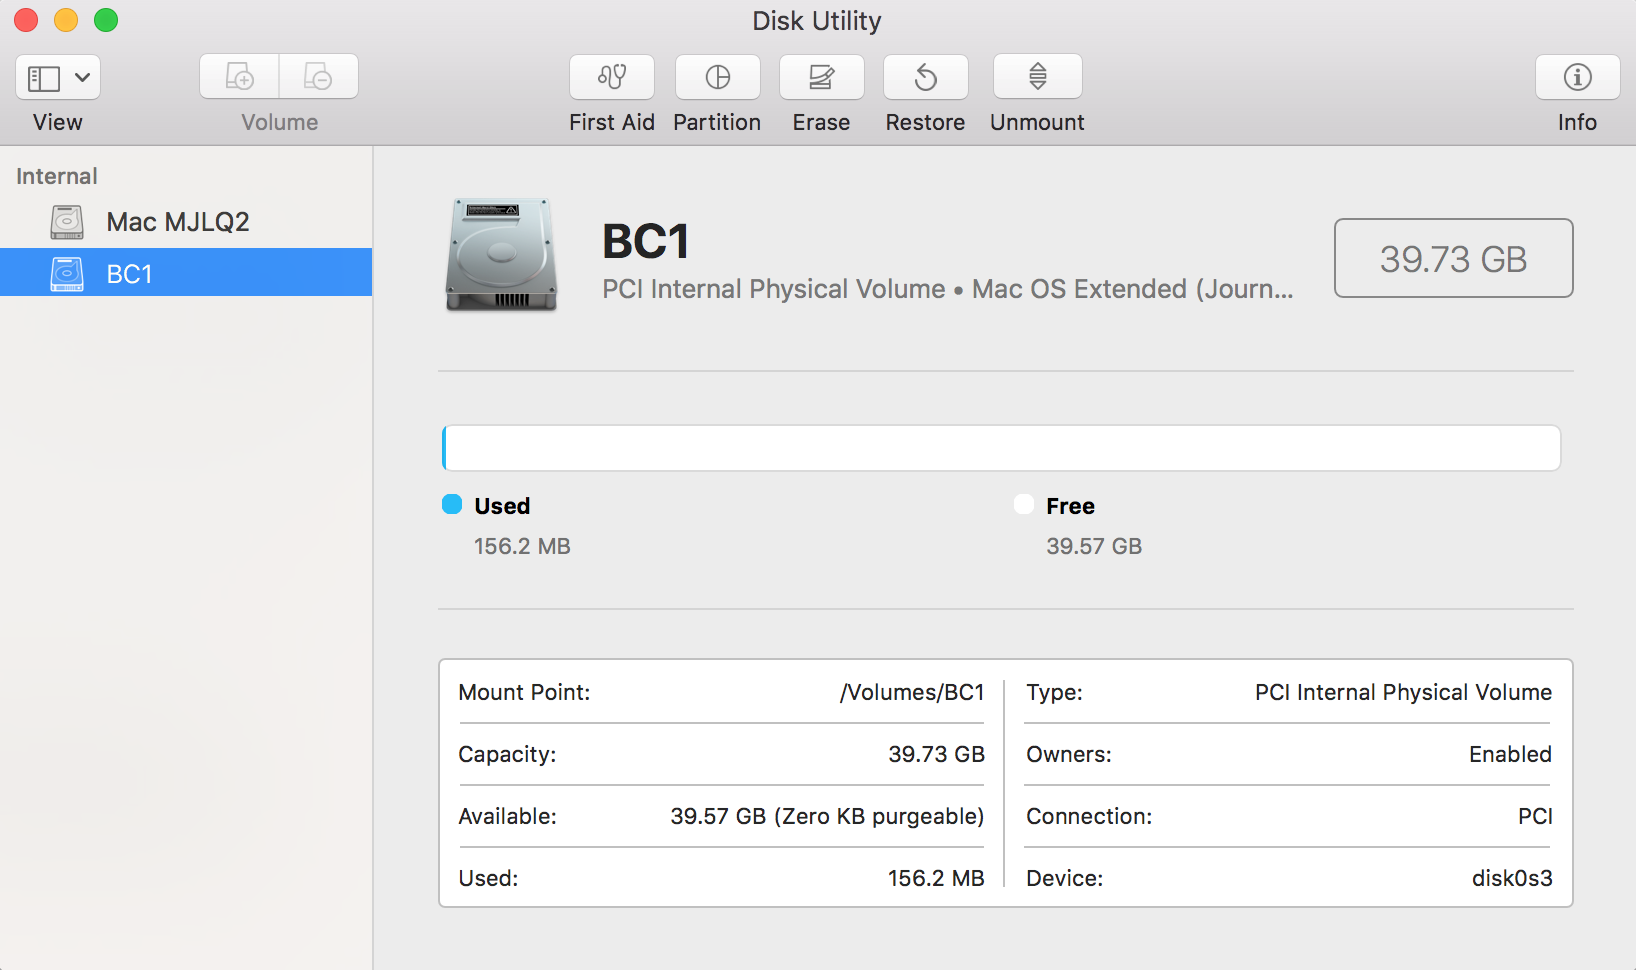The height and width of the screenshot is (970, 1636).
Task: Click the Erase toolbar icon
Action: 822,77
